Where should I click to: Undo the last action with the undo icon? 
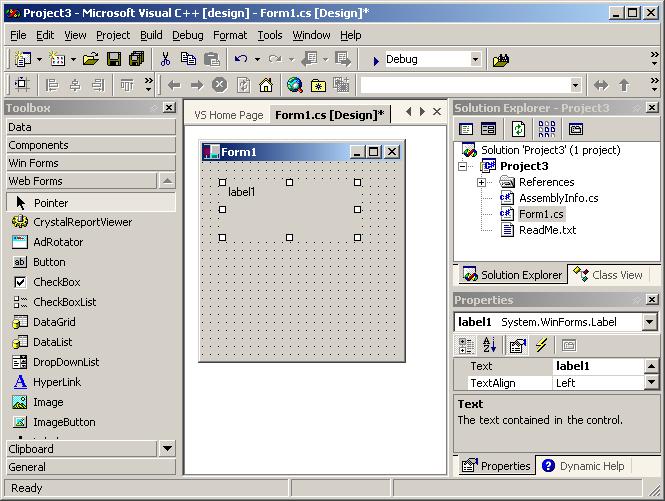241,59
